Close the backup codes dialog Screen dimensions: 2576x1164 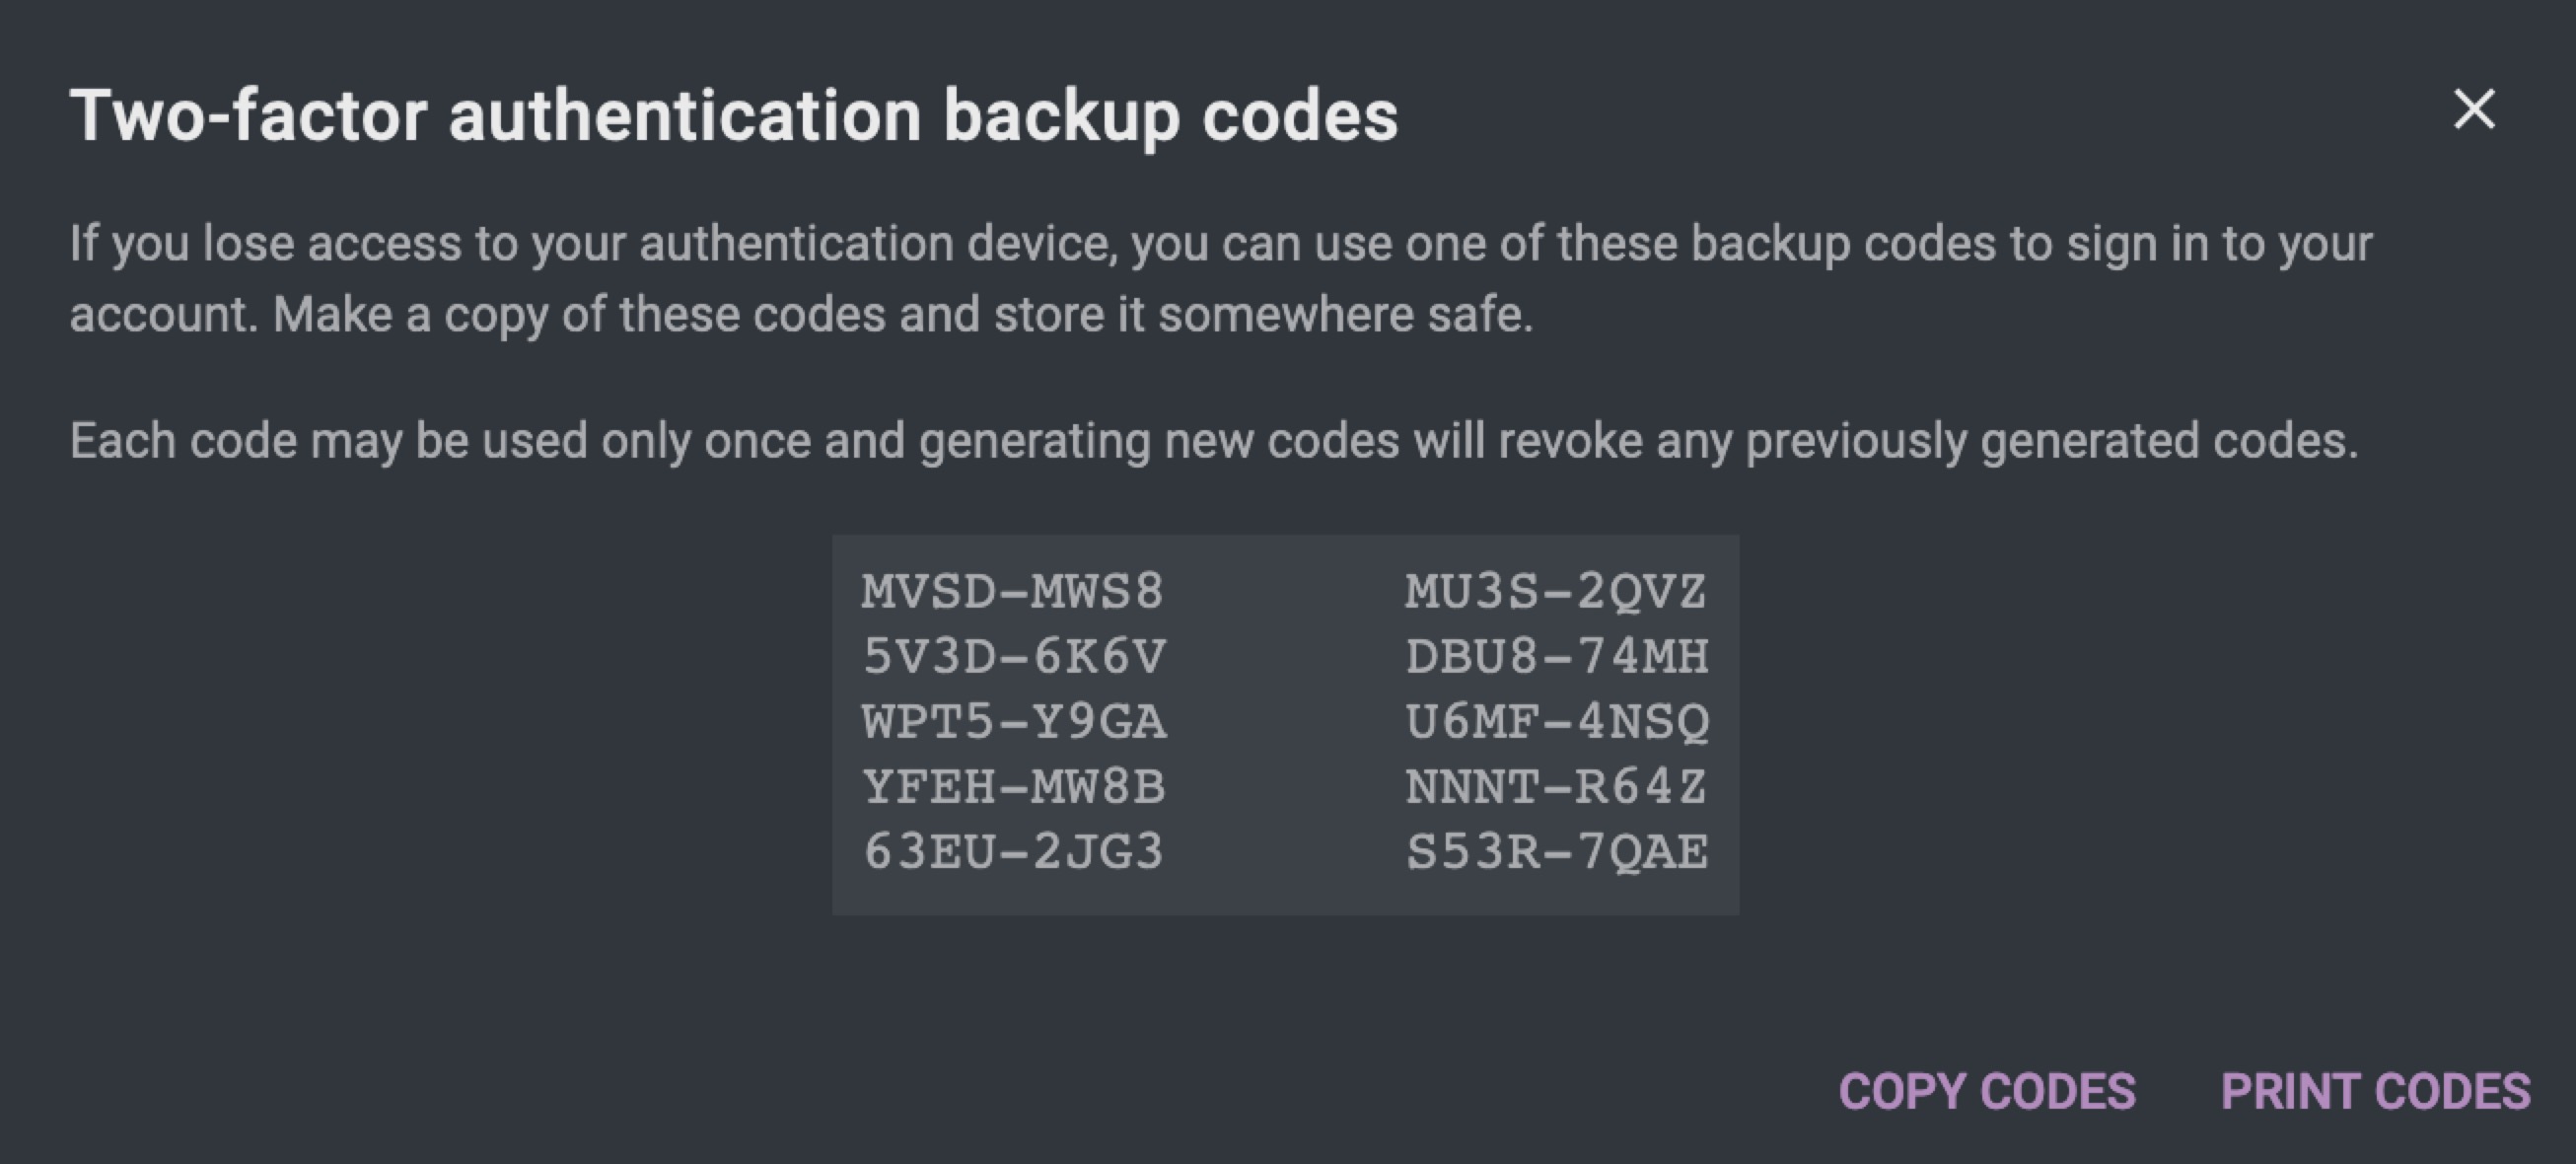pyautogui.click(x=2474, y=109)
